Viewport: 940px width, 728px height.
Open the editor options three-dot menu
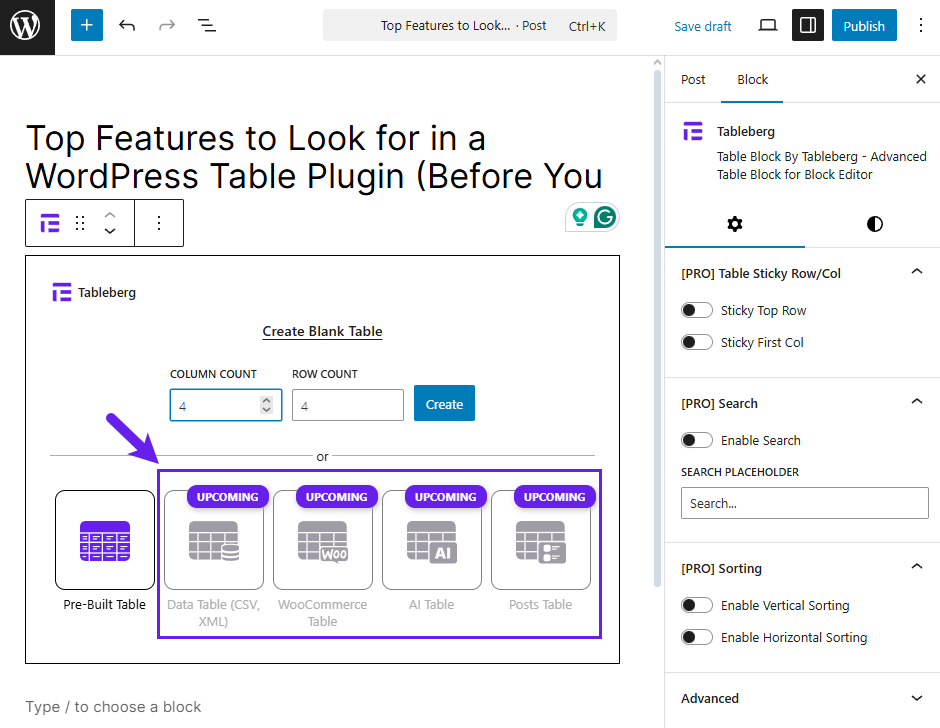pyautogui.click(x=921, y=25)
